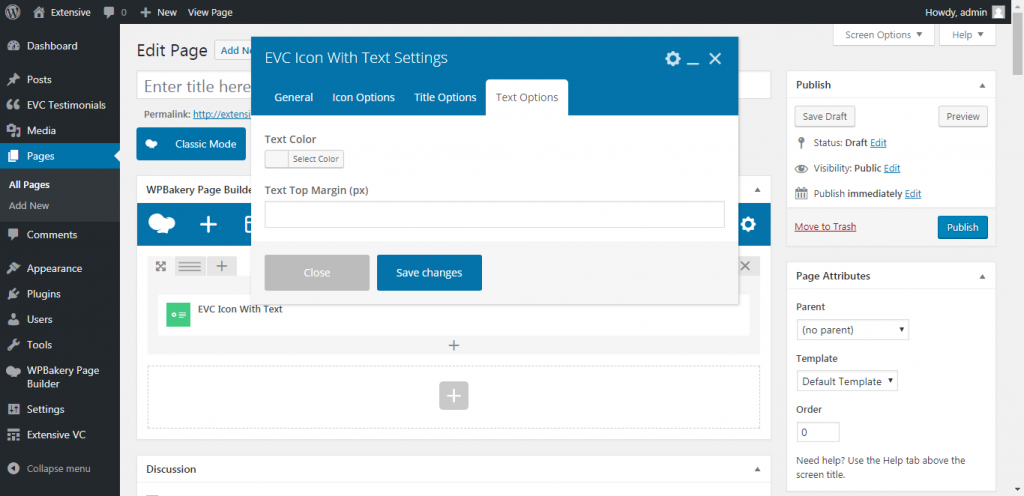Switch to the Icon Options tab

pyautogui.click(x=363, y=97)
